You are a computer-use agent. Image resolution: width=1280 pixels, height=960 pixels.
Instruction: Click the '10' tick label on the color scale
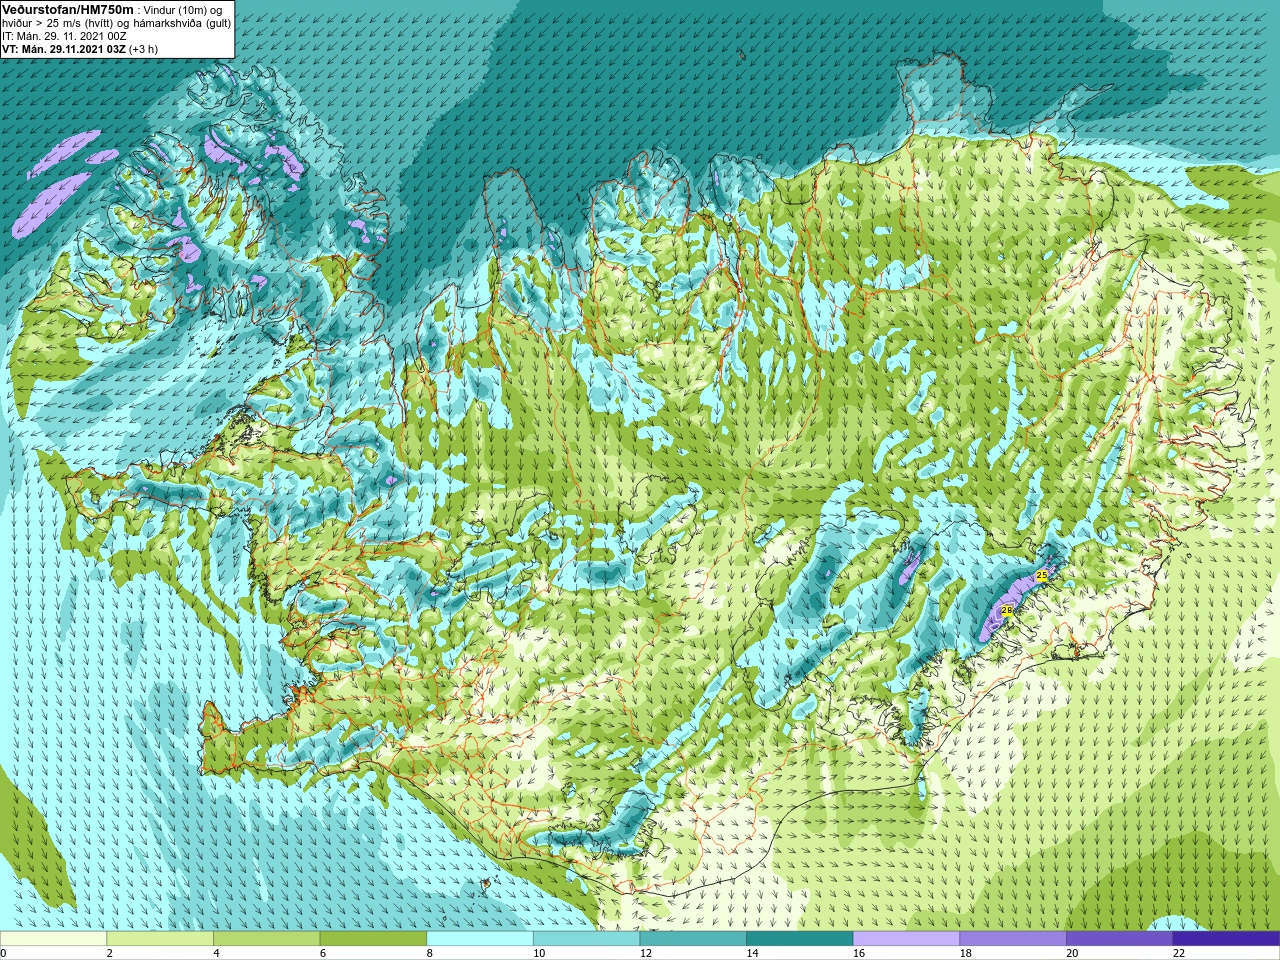click(x=539, y=953)
